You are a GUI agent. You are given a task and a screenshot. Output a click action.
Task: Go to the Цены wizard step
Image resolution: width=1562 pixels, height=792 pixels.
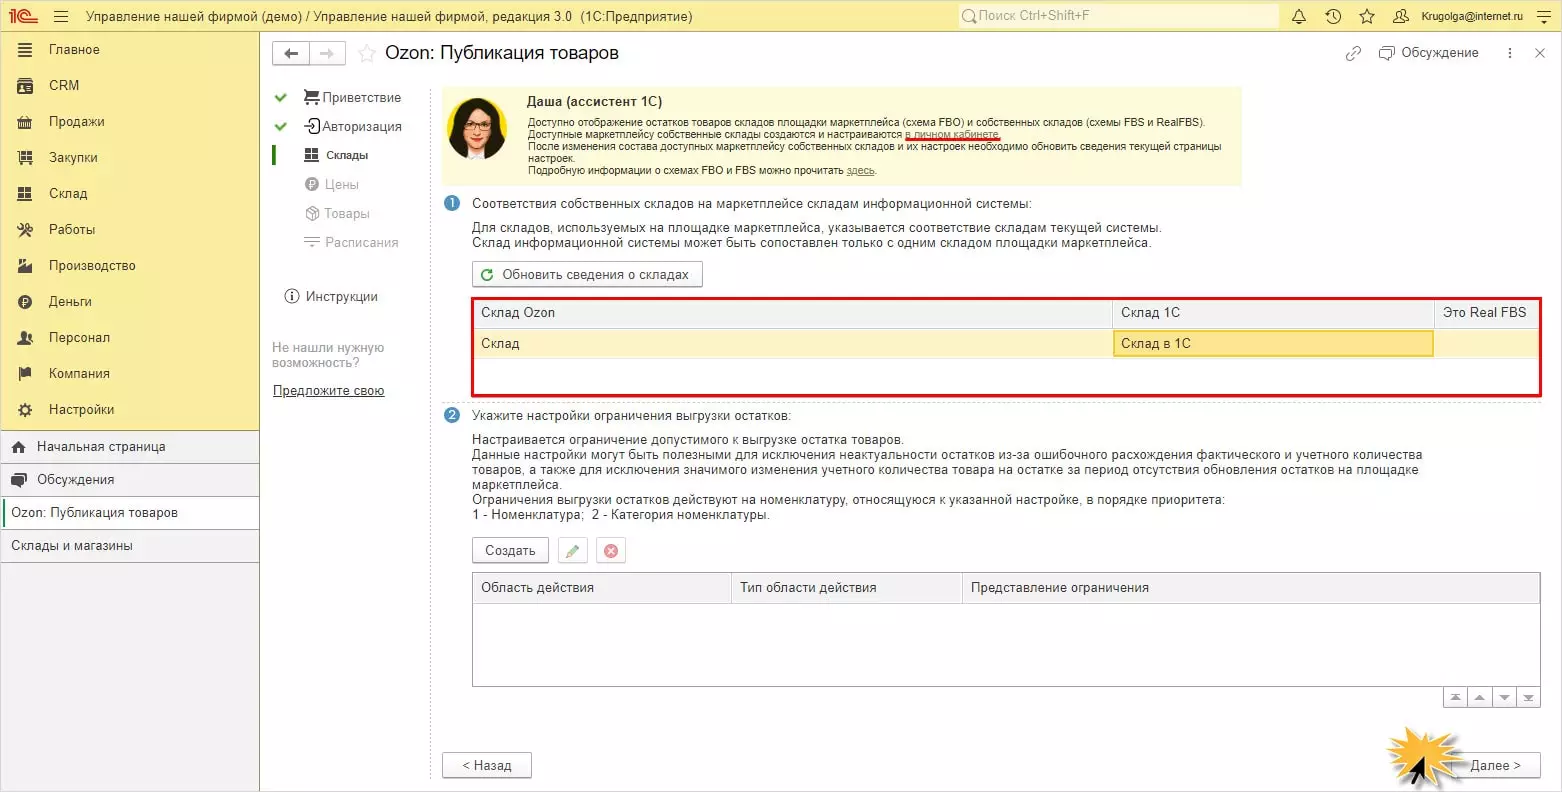coord(331,185)
